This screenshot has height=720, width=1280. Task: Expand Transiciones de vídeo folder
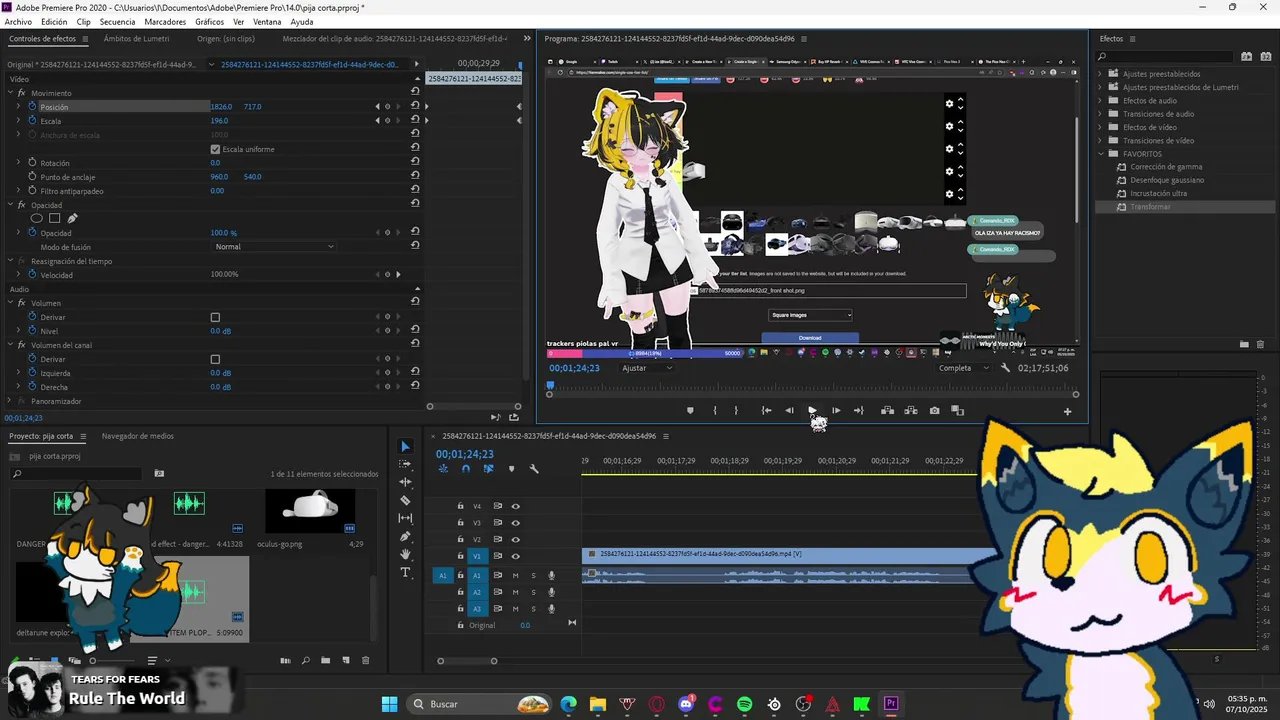pos(1100,140)
